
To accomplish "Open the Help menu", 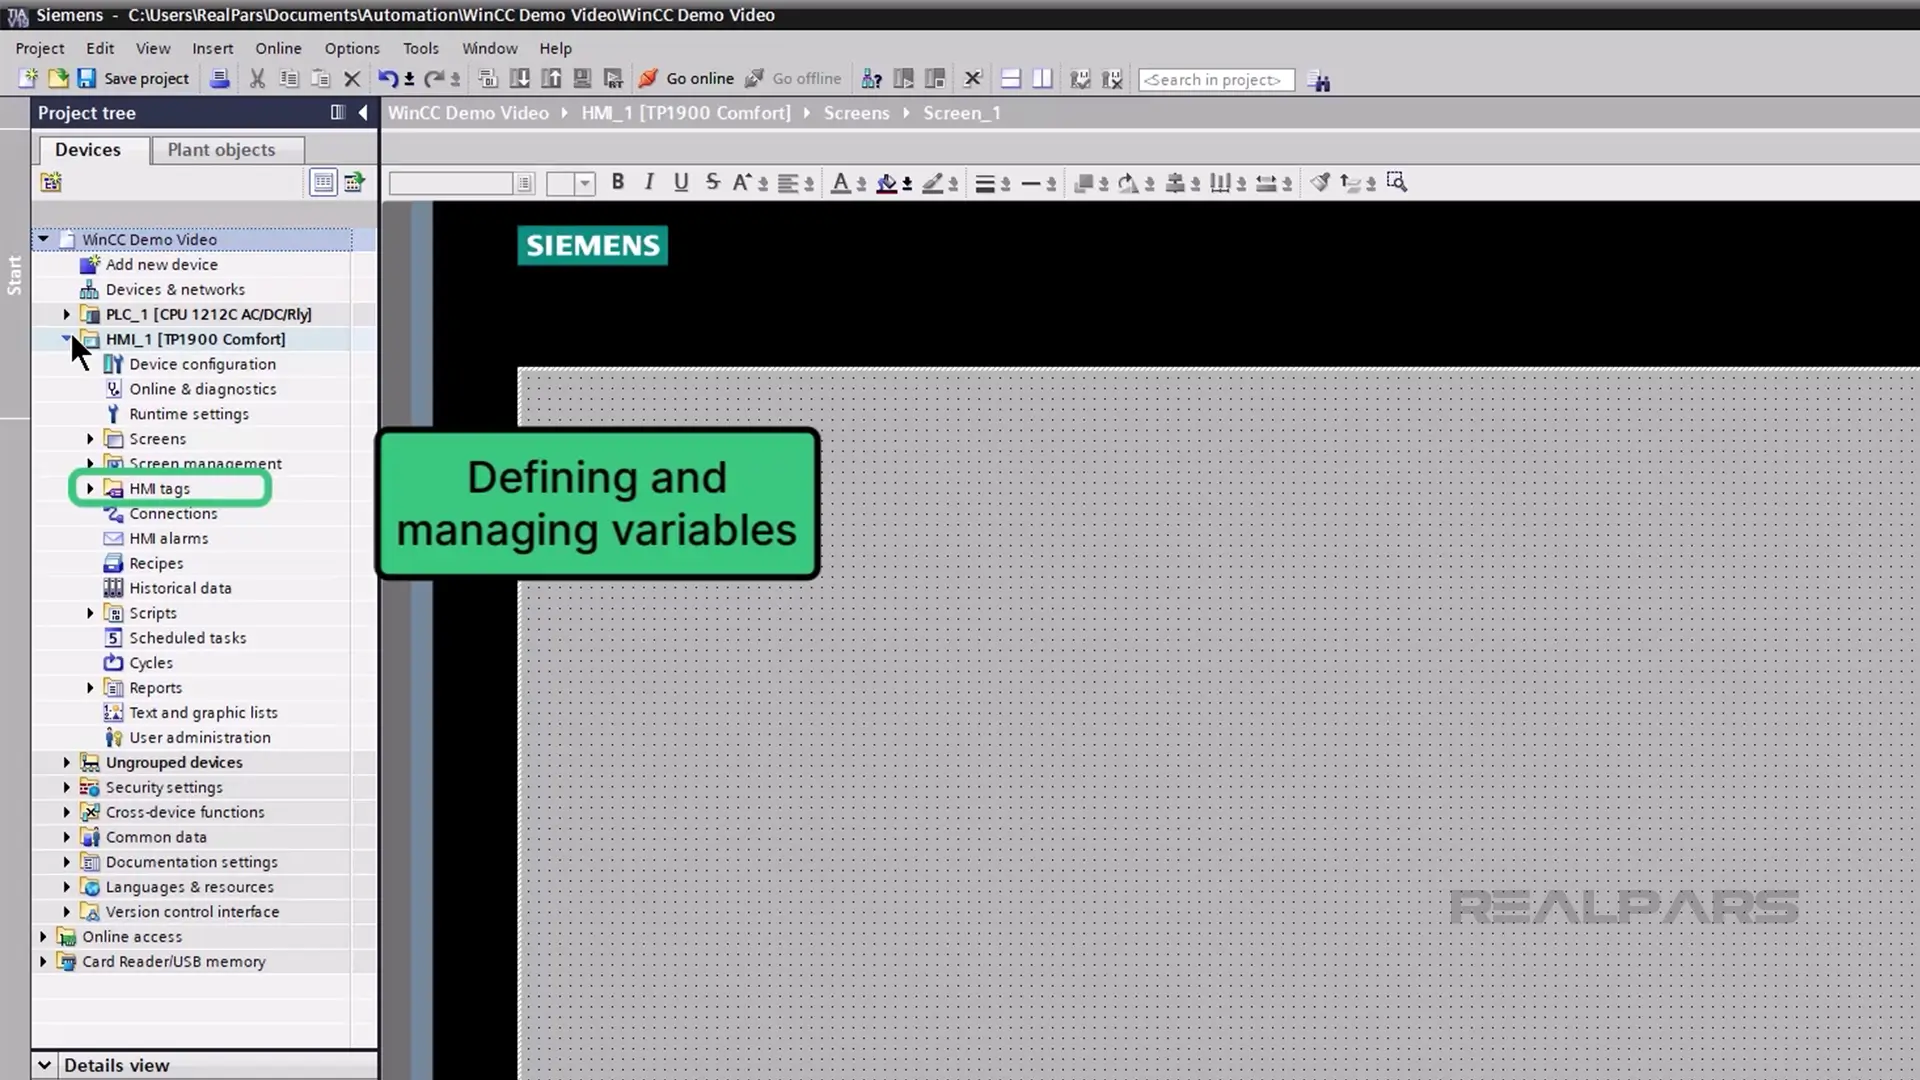I will tap(555, 48).
